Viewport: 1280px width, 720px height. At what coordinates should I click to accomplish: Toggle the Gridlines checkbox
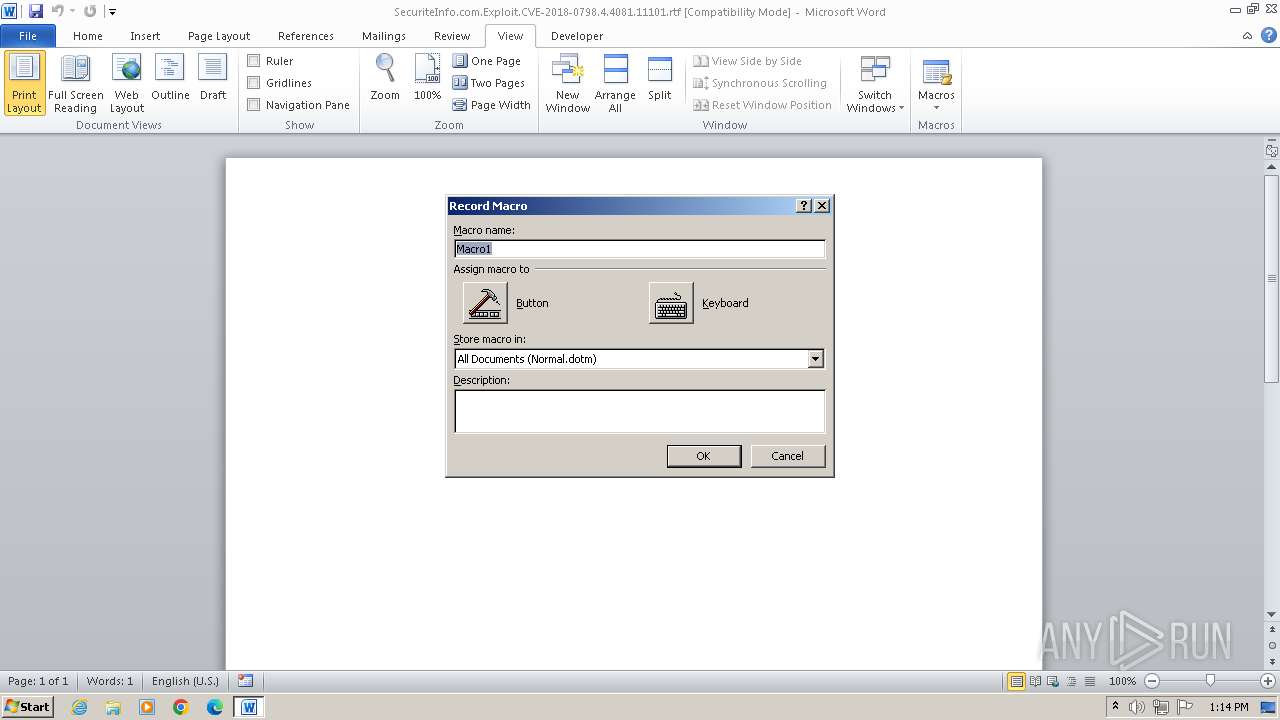point(254,83)
